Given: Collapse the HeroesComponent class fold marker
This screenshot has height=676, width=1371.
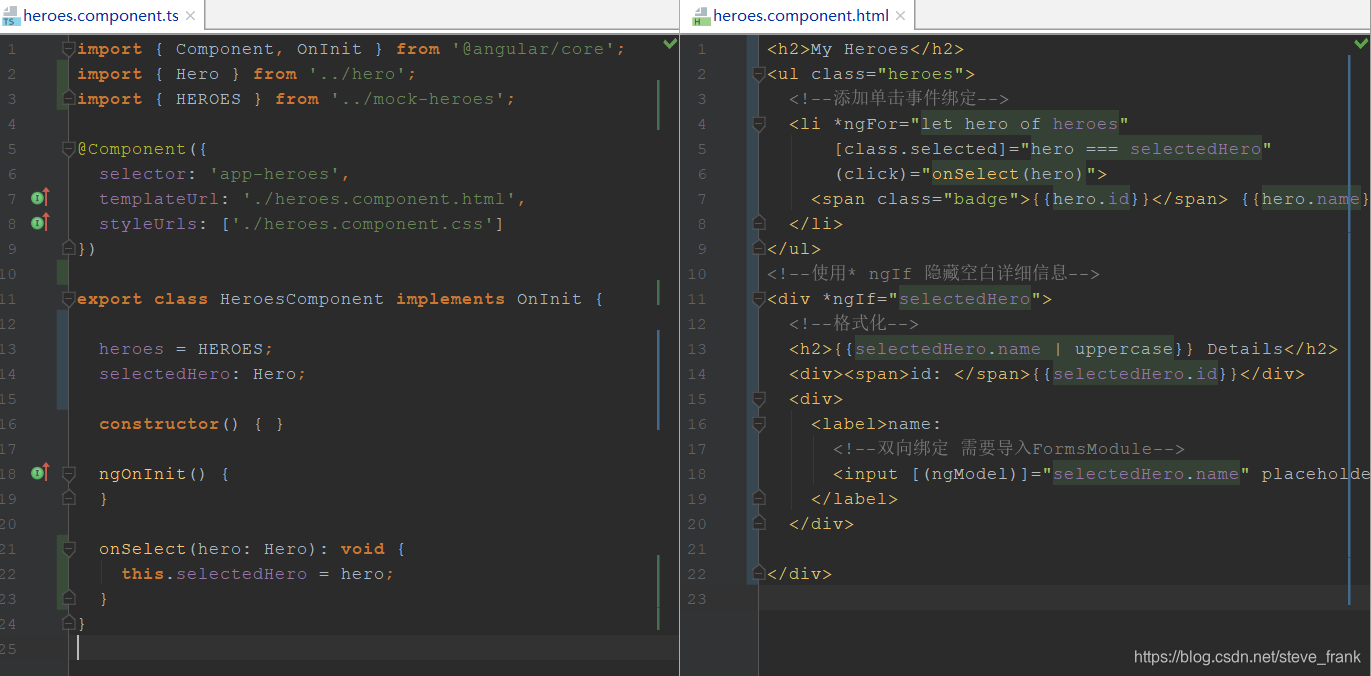Looking at the screenshot, I should (x=68, y=298).
